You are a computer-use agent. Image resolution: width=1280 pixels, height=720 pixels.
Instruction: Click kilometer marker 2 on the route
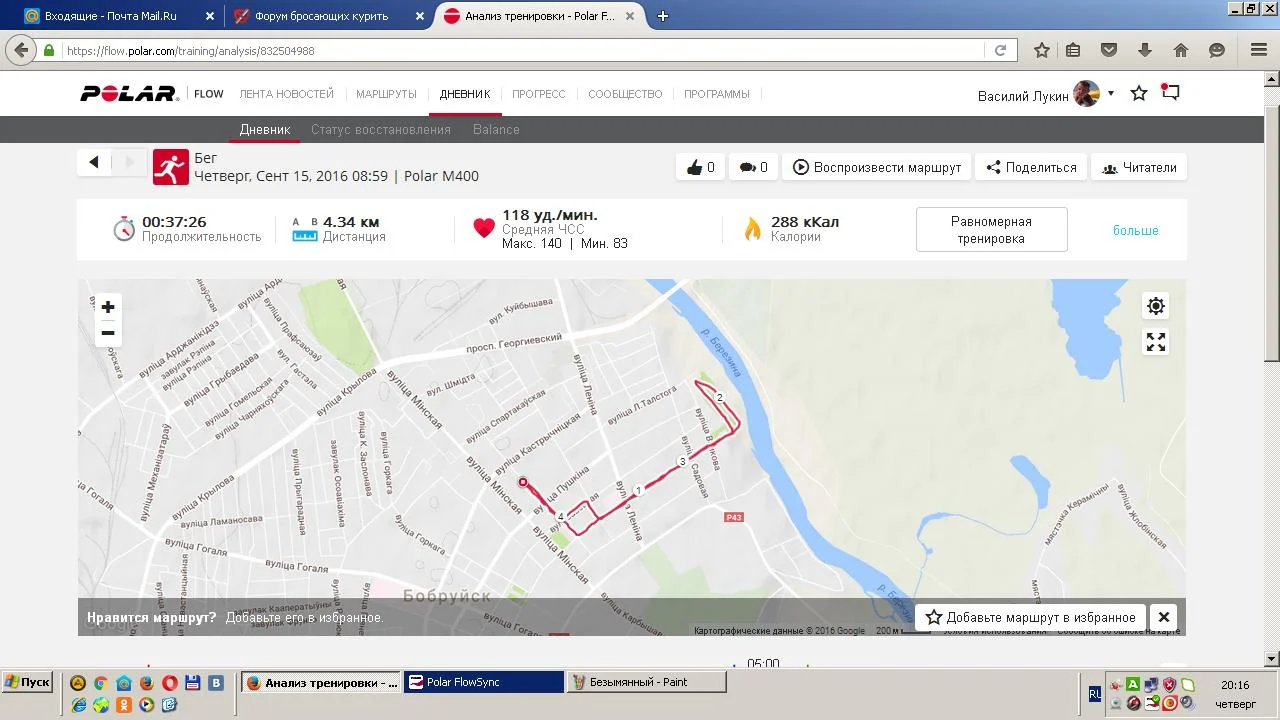click(719, 398)
